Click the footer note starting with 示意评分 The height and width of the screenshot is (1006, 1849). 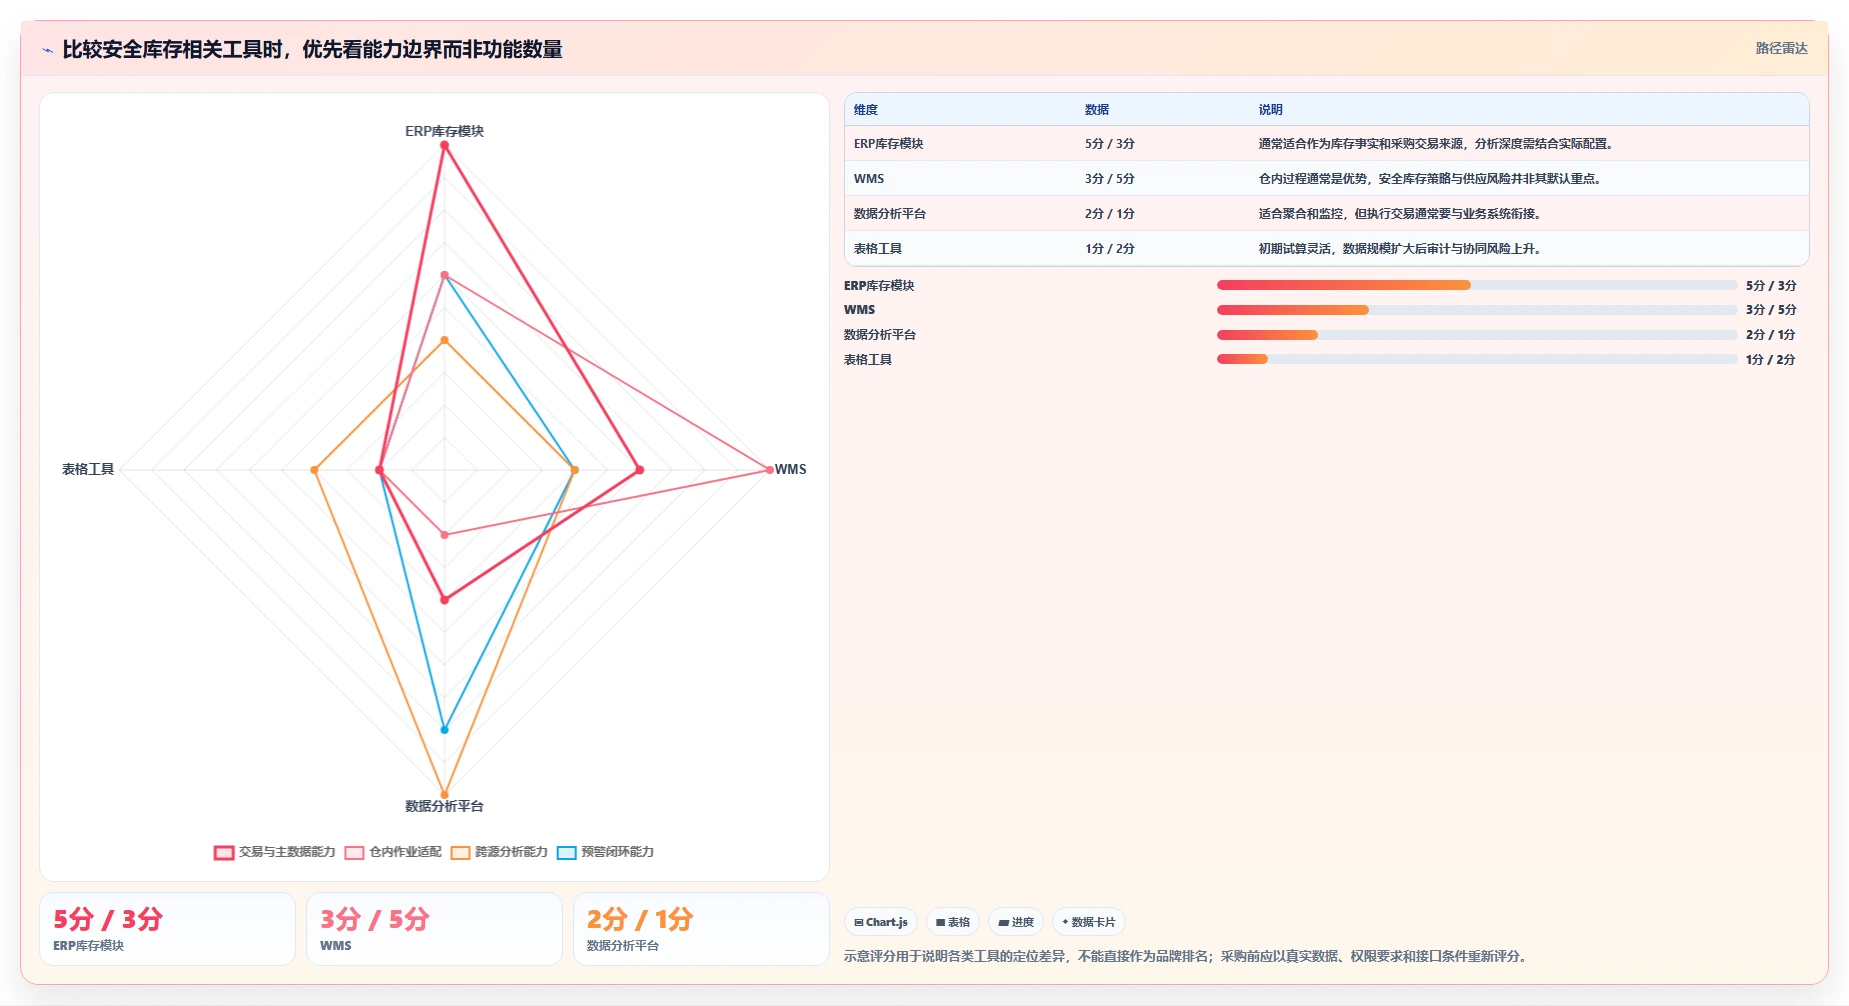1187,956
